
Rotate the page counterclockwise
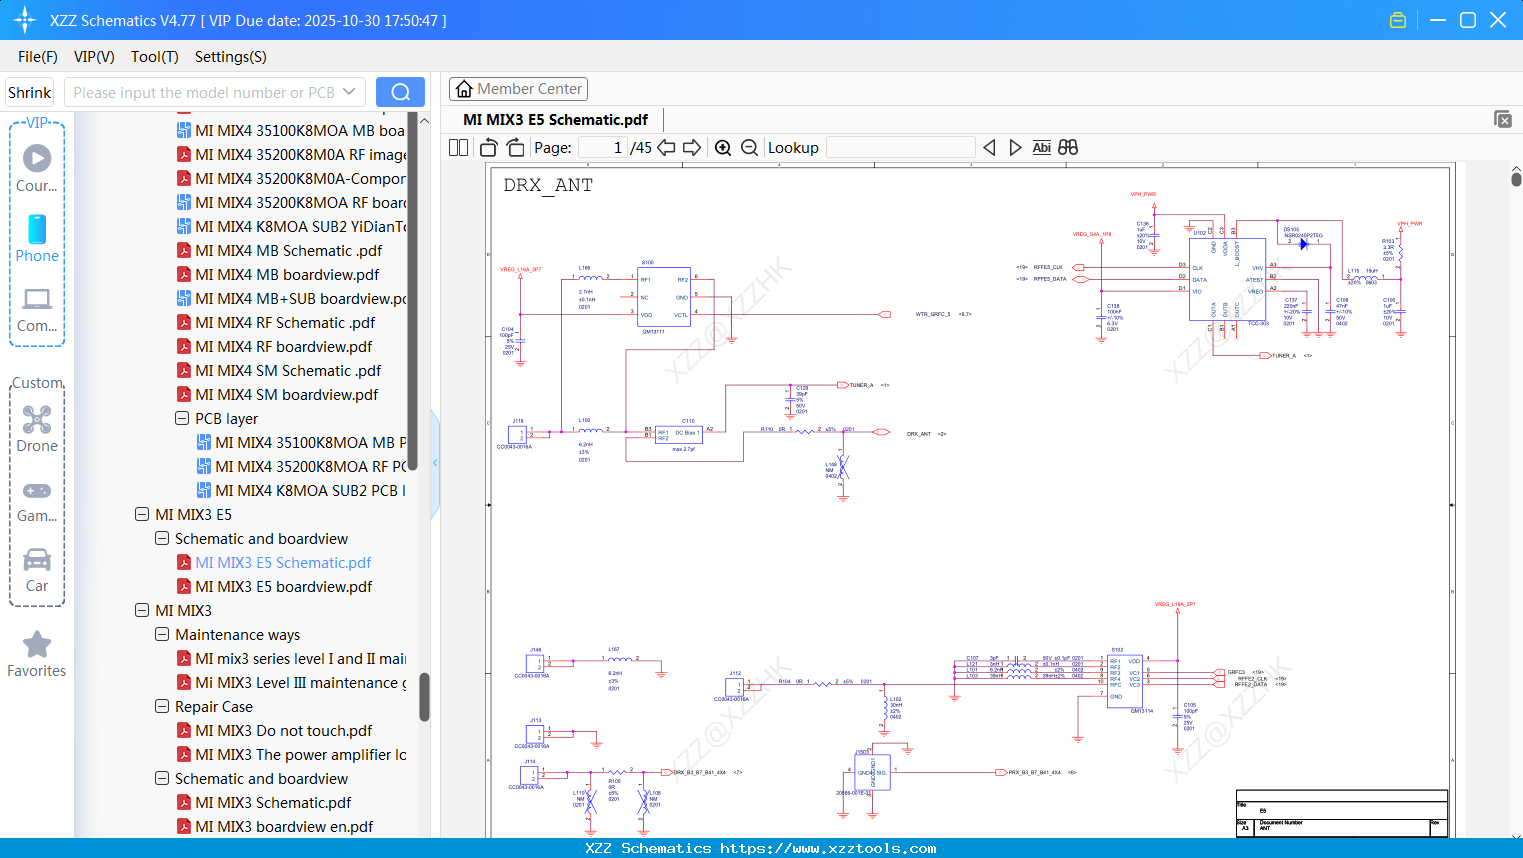click(x=489, y=148)
